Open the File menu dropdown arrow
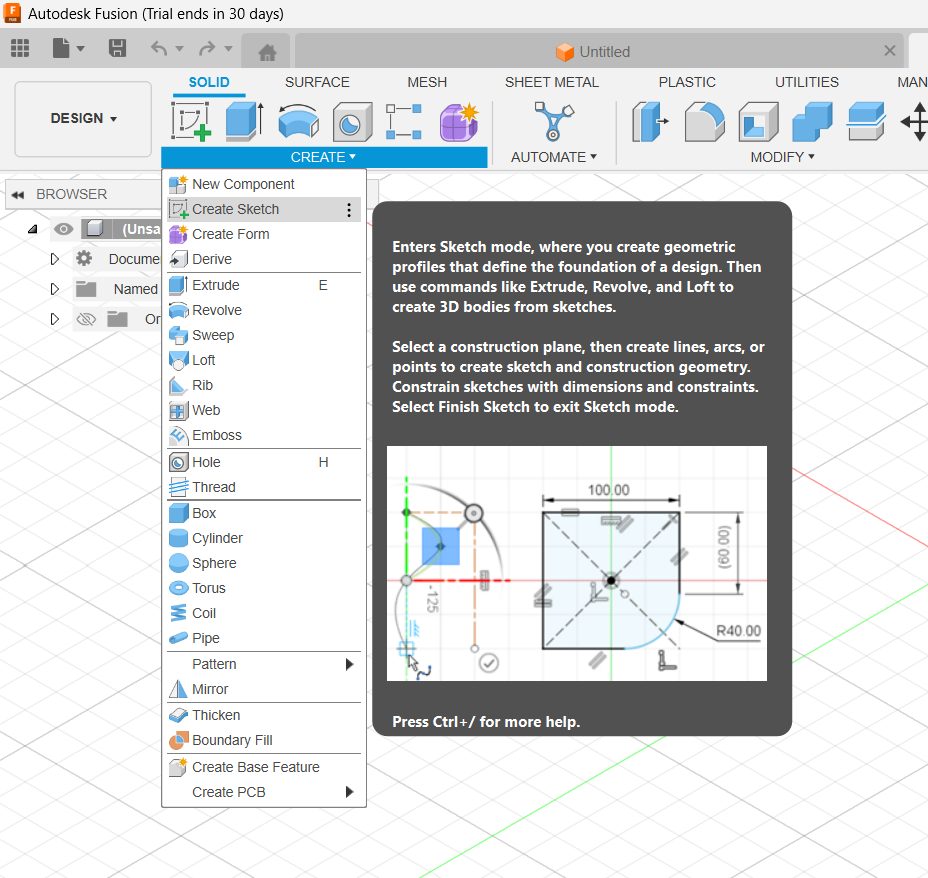The image size is (928, 878). (x=80, y=49)
